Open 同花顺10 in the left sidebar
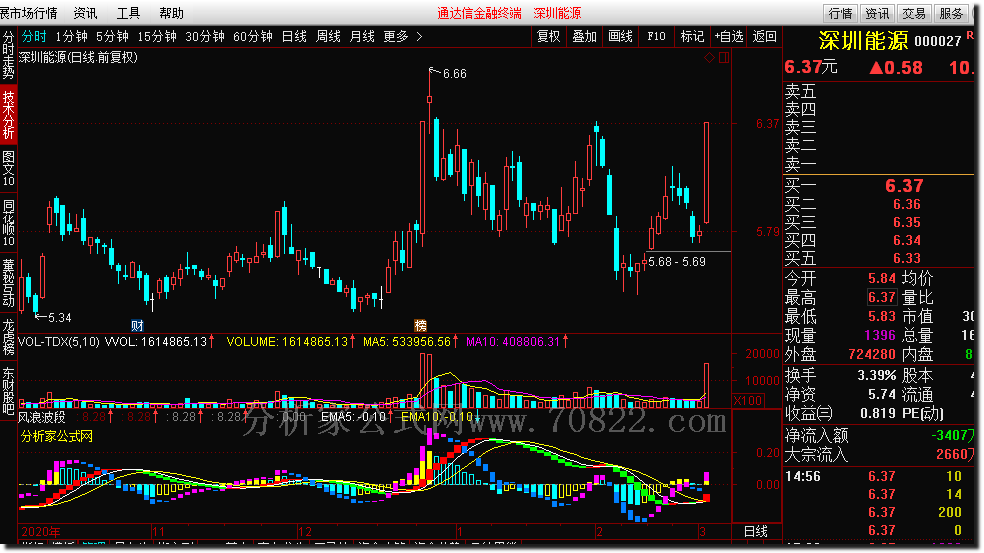Image resolution: width=984 pixels, height=553 pixels. (x=8, y=223)
